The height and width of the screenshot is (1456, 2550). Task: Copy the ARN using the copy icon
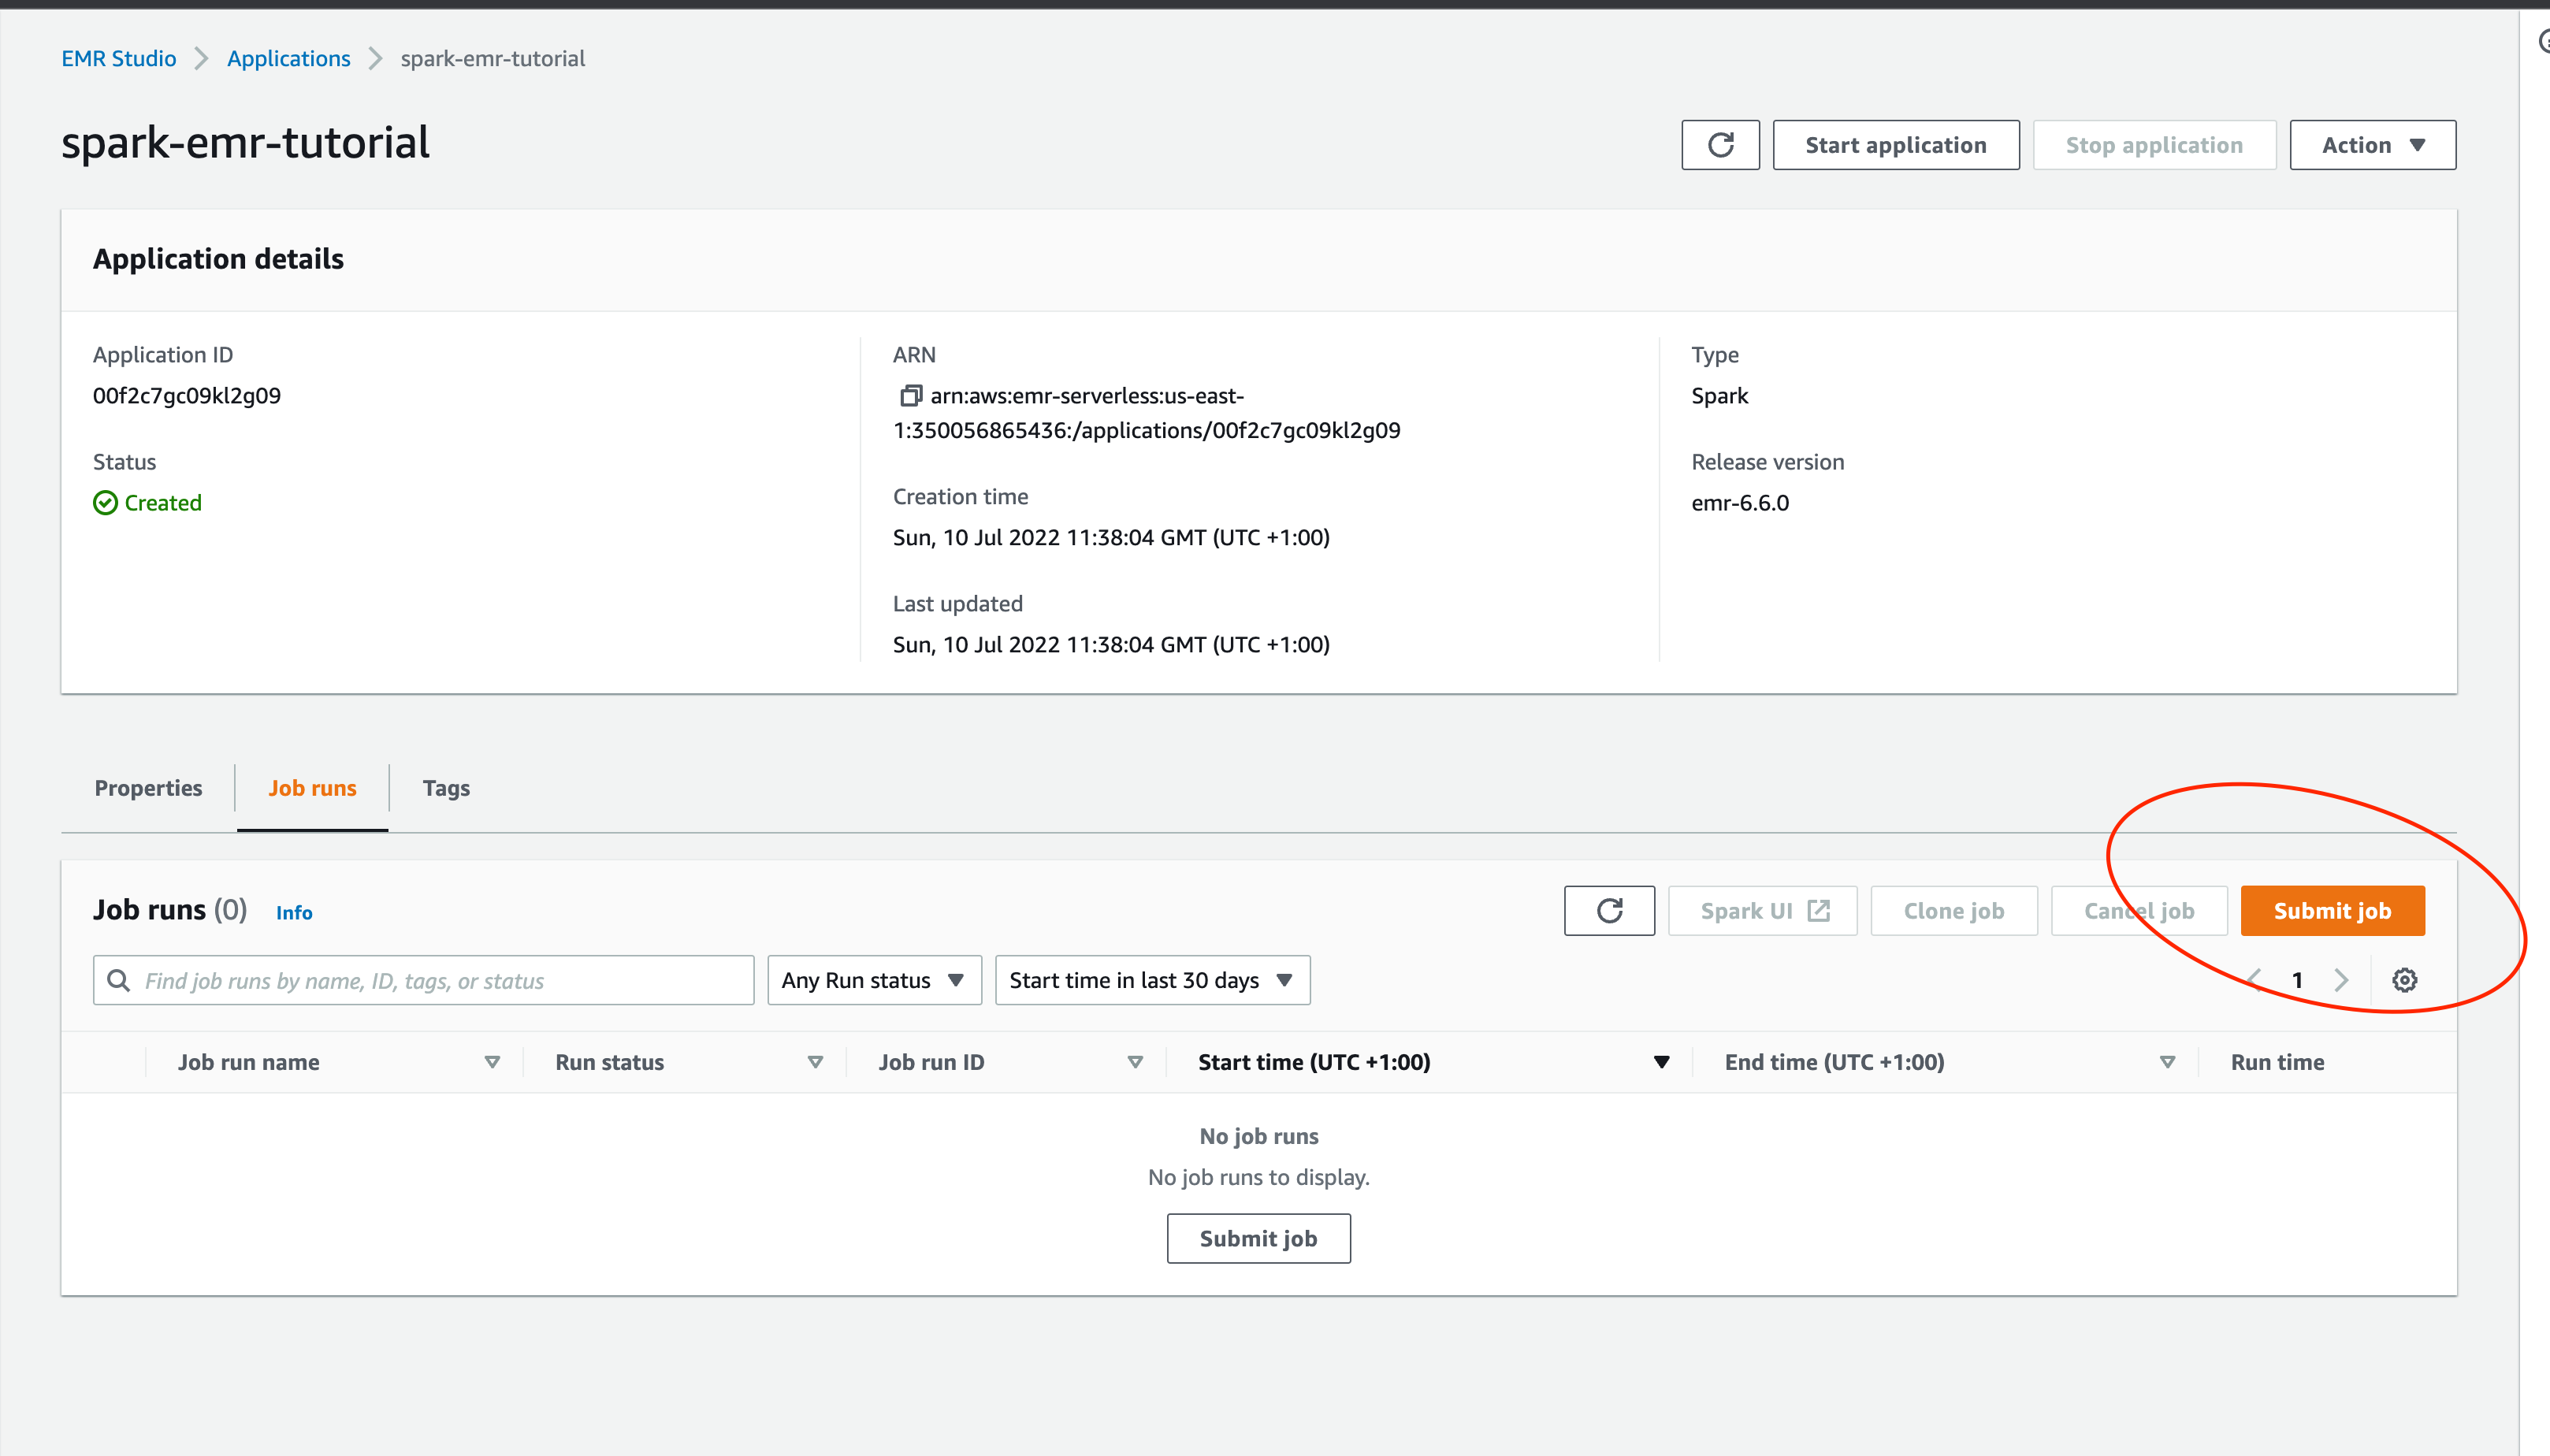point(909,396)
